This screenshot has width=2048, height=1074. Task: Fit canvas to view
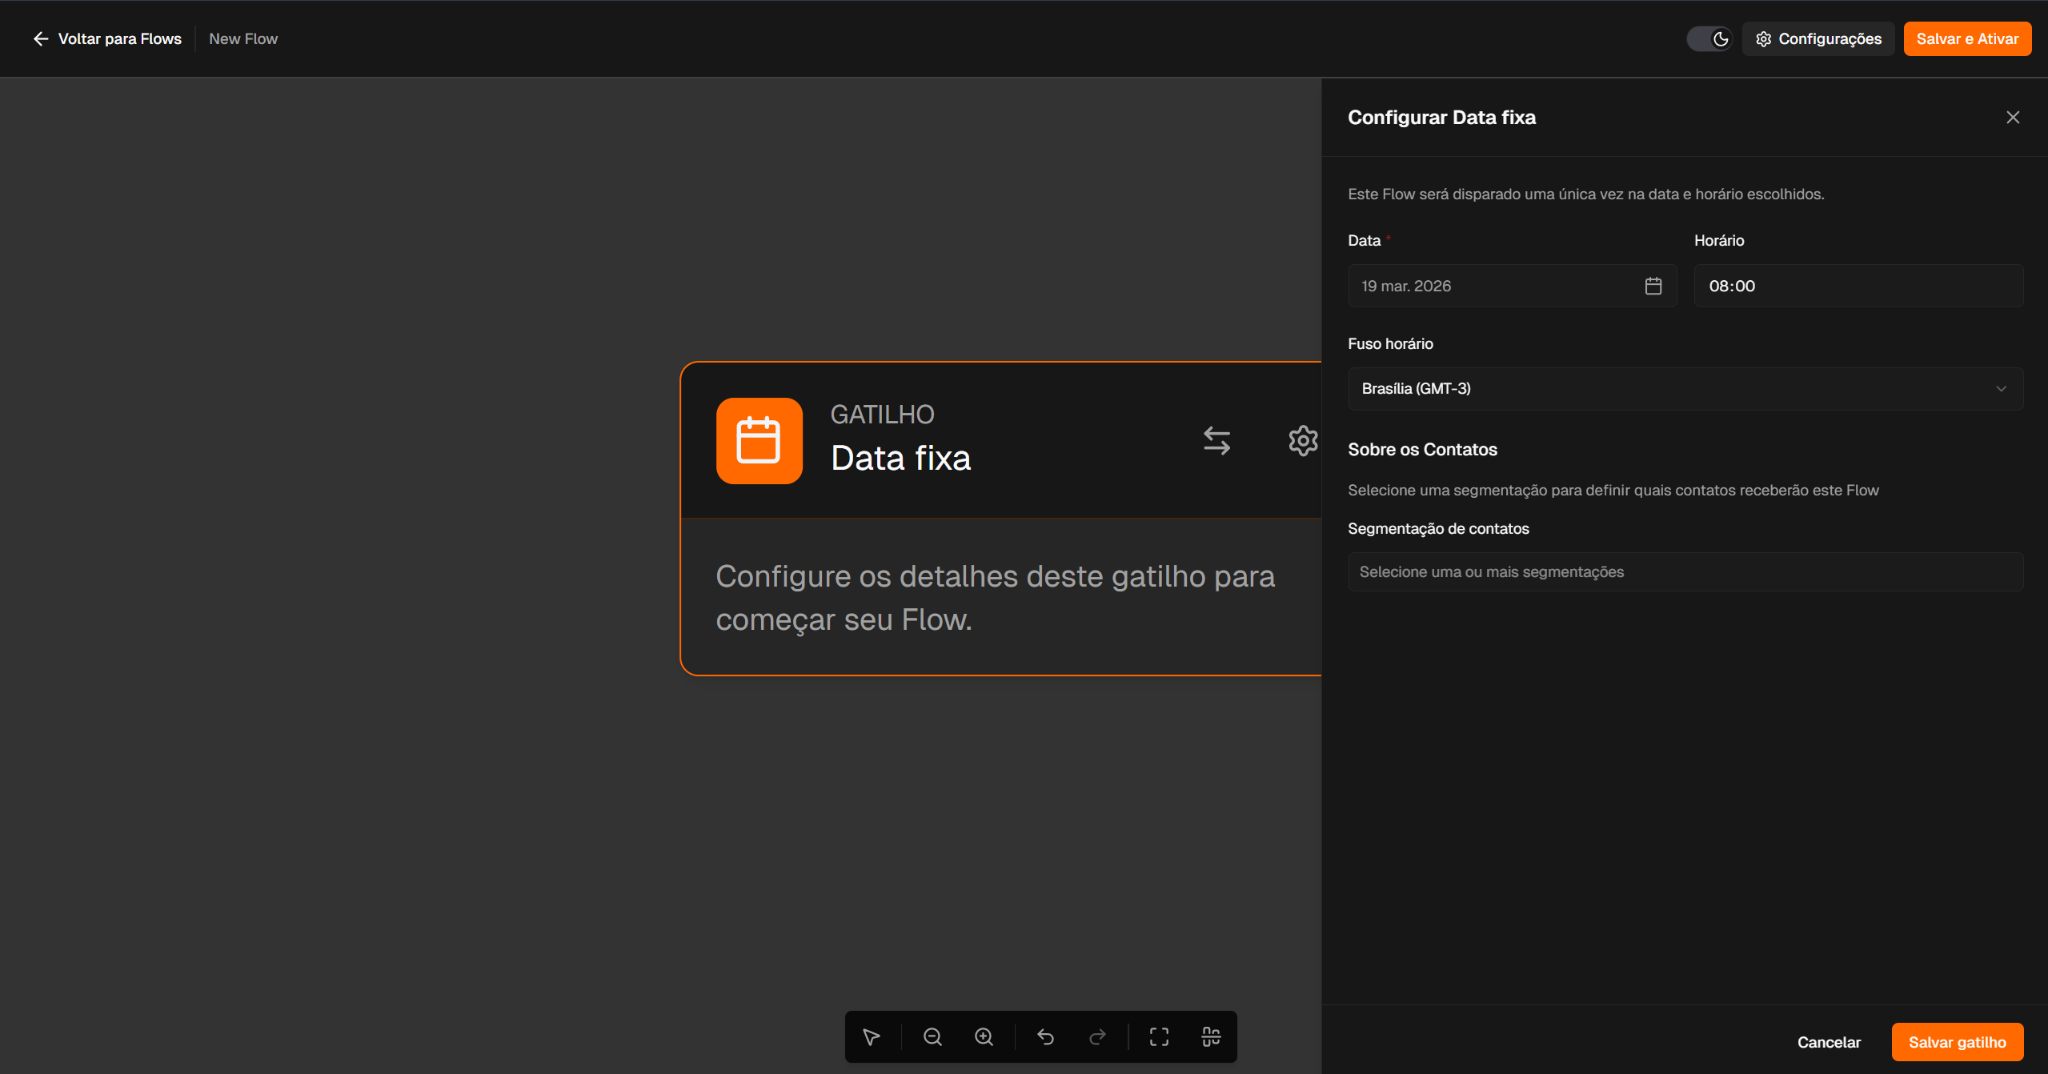pos(1159,1037)
